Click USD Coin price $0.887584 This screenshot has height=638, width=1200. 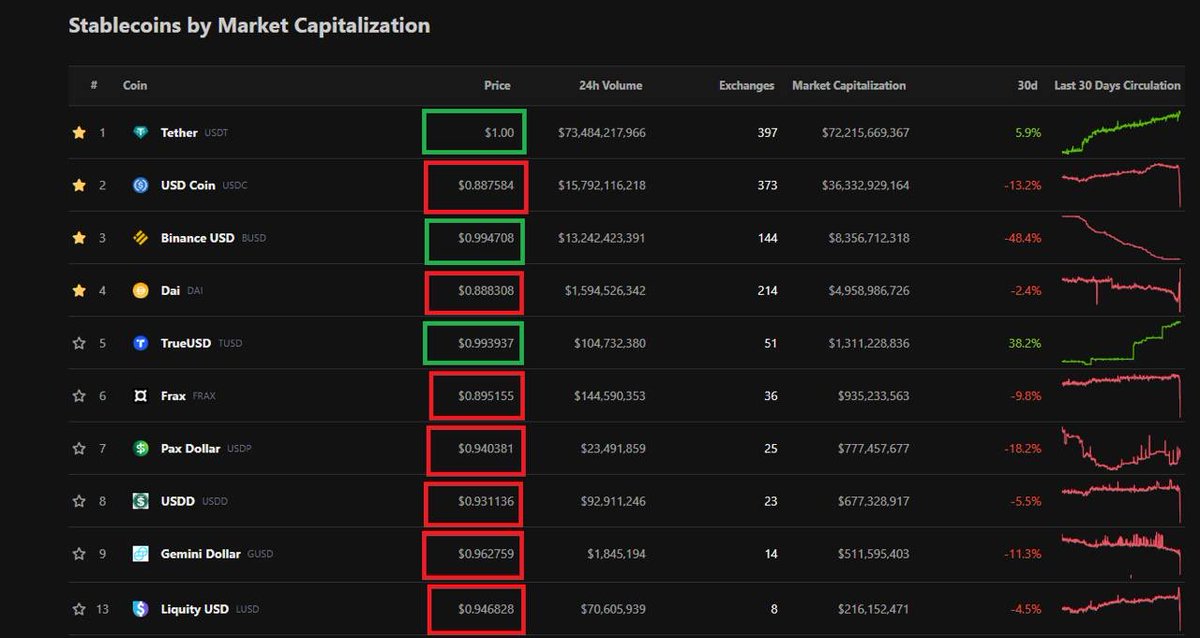point(486,185)
